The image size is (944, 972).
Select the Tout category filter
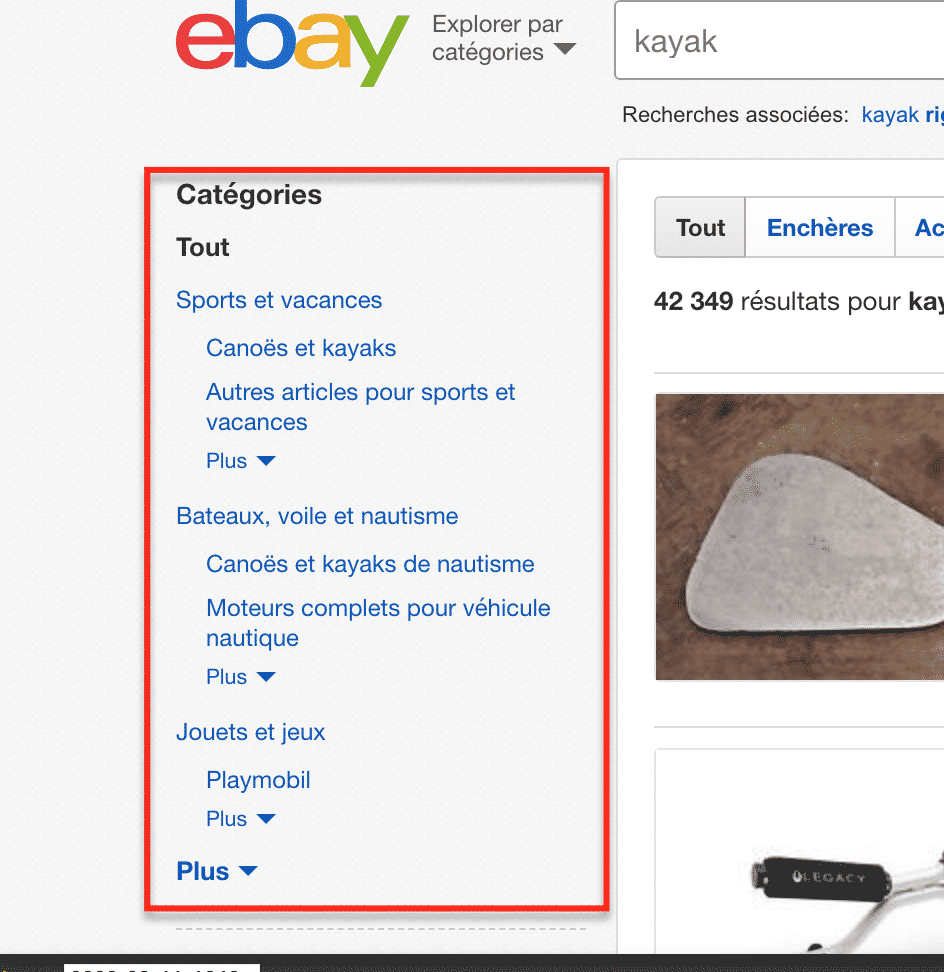point(203,247)
